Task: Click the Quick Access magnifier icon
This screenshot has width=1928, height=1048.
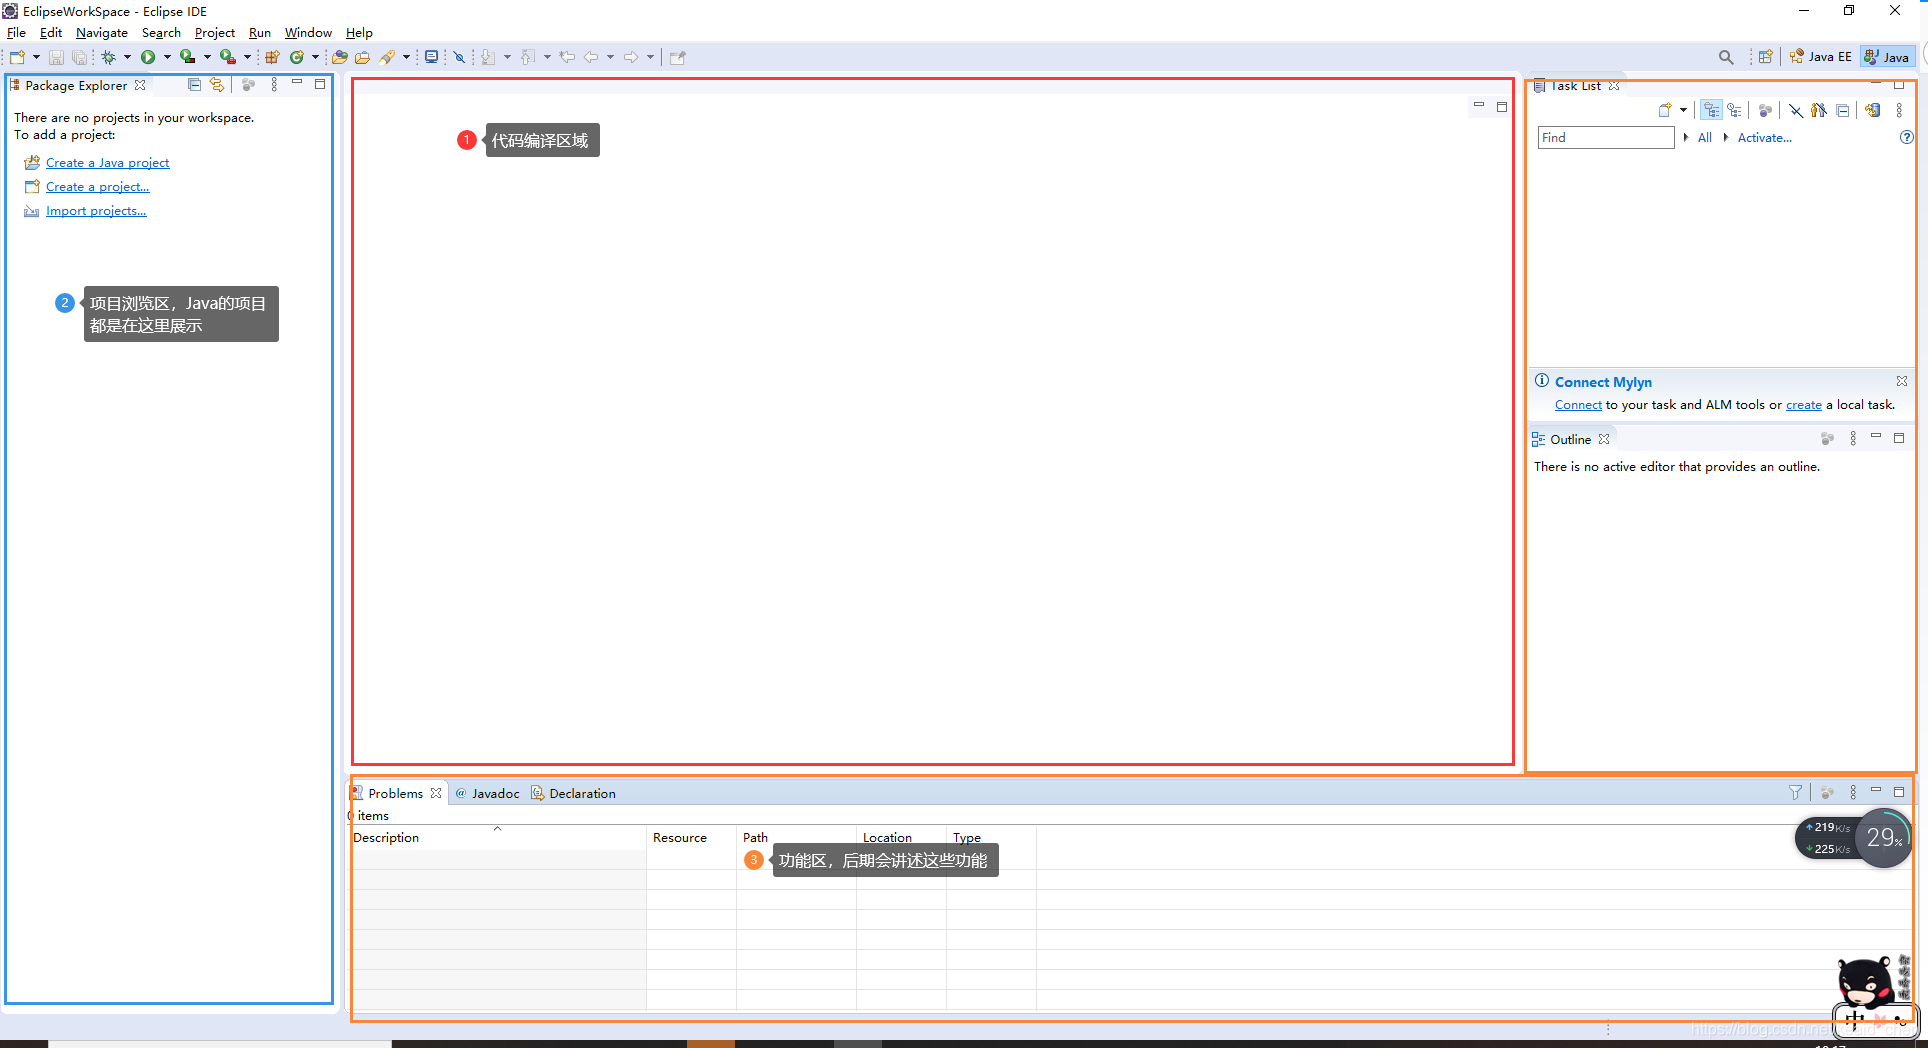Action: (x=1726, y=57)
